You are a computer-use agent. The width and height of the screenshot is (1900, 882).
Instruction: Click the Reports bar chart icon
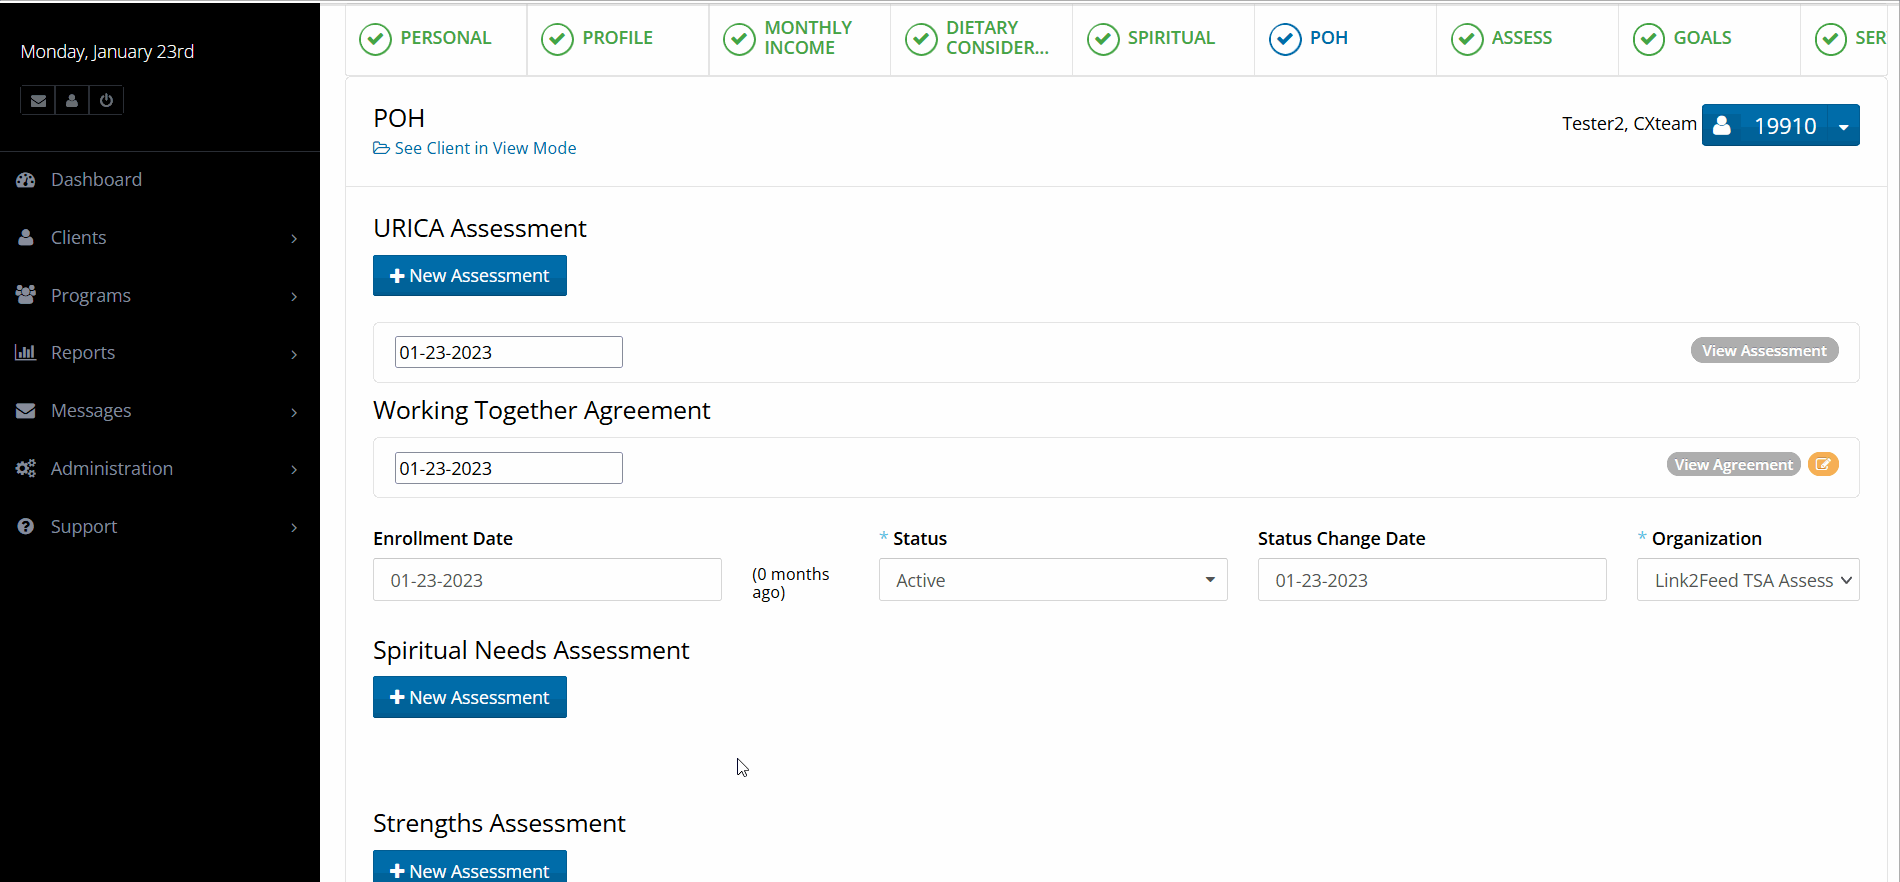[26, 353]
